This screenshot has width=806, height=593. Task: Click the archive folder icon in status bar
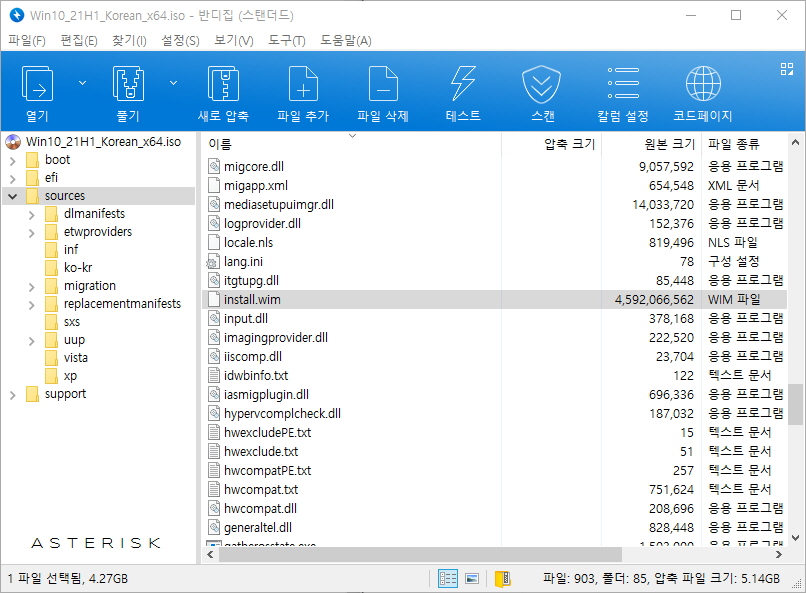click(x=502, y=579)
